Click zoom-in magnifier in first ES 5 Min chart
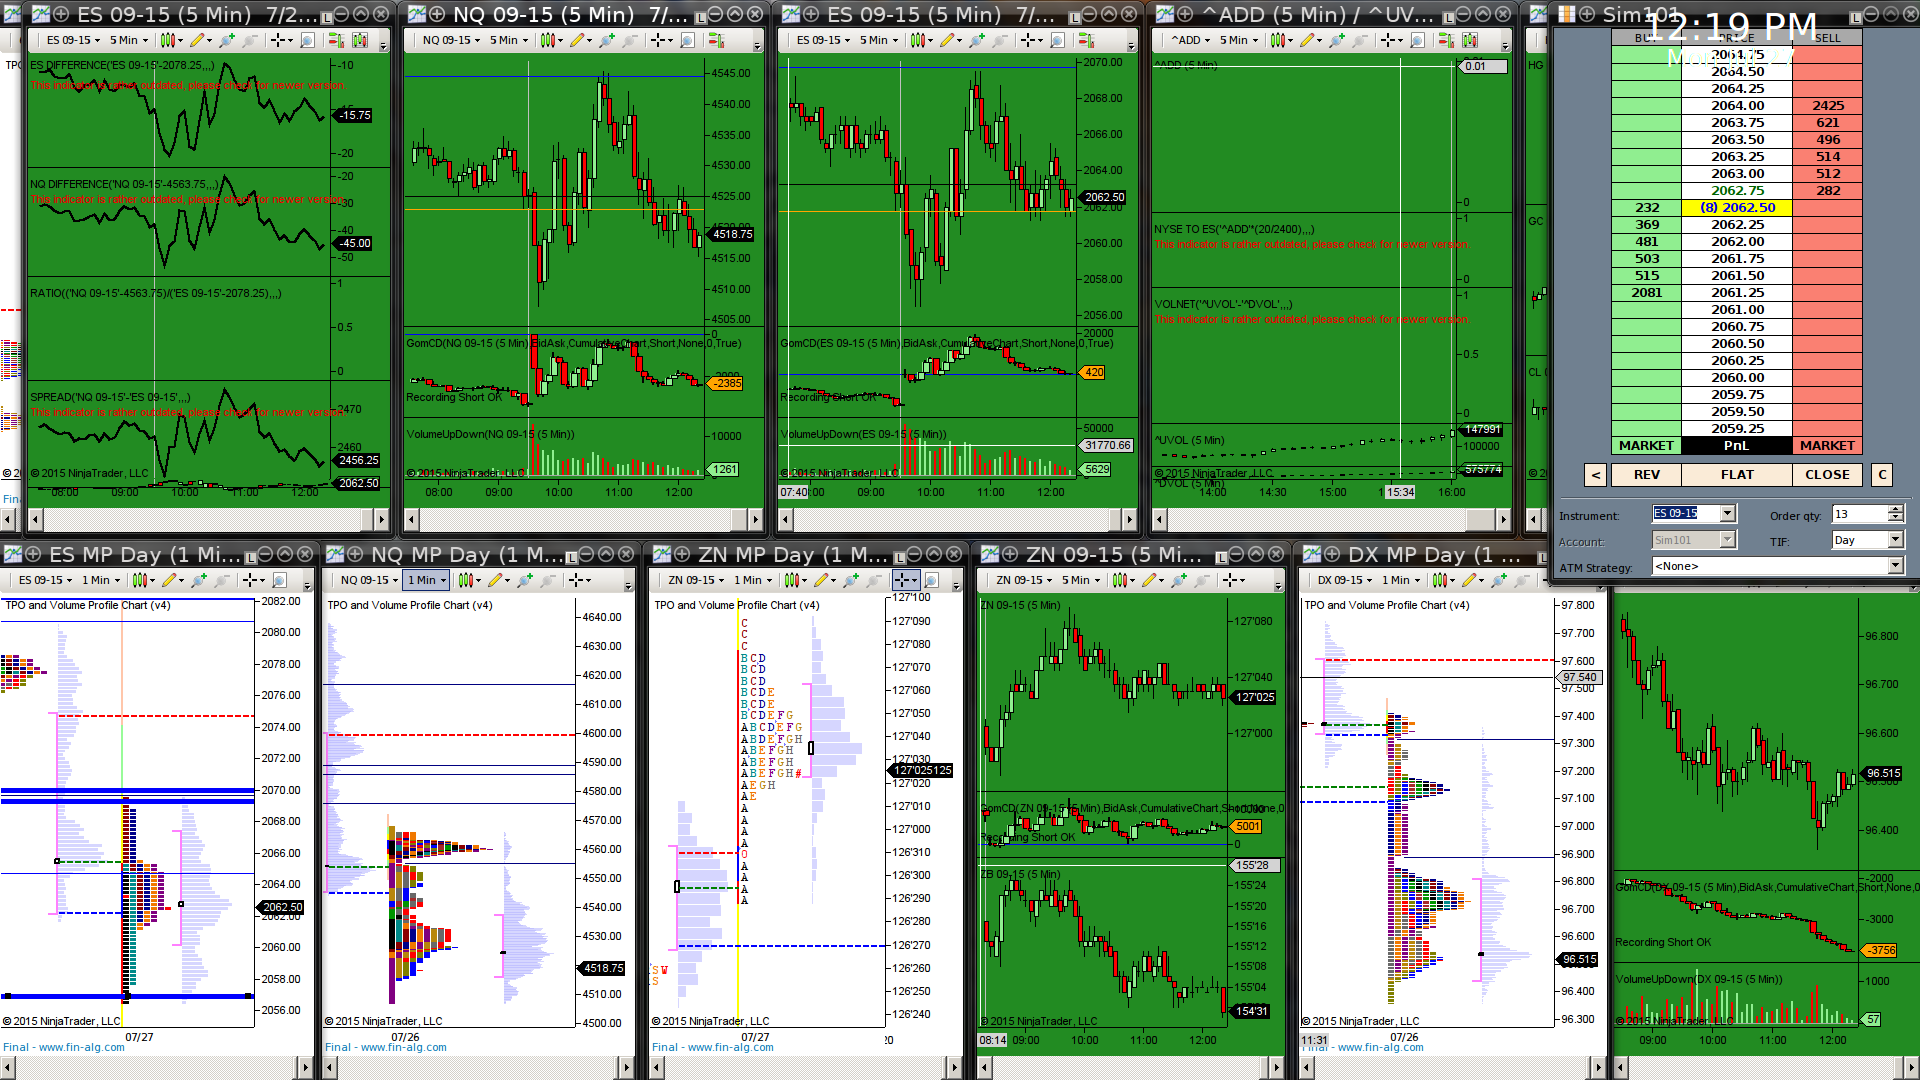The image size is (1920, 1080). (226, 40)
